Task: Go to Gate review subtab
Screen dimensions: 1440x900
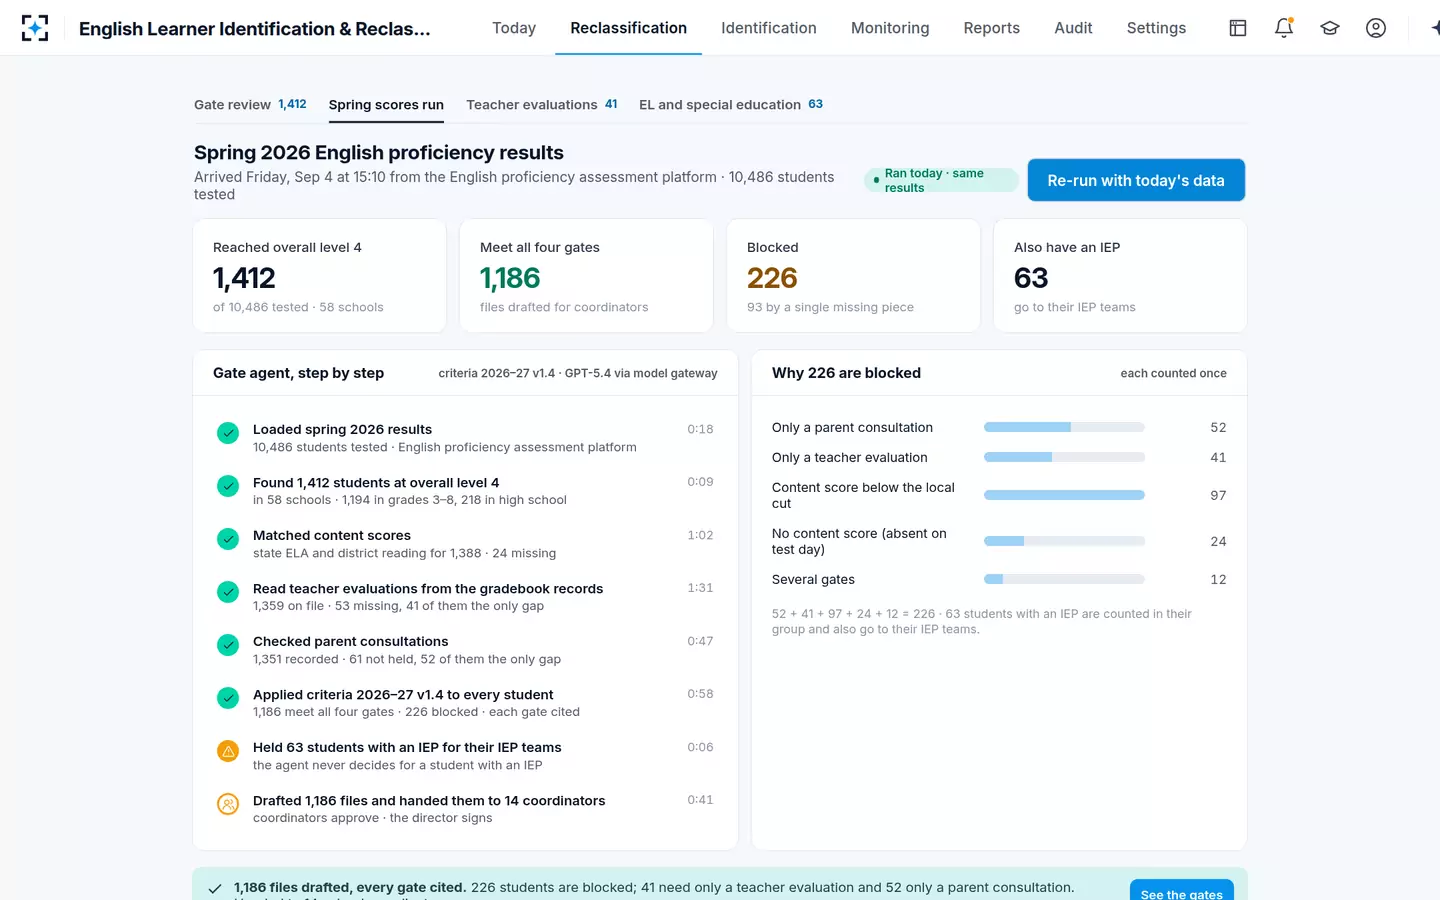Action: point(250,104)
